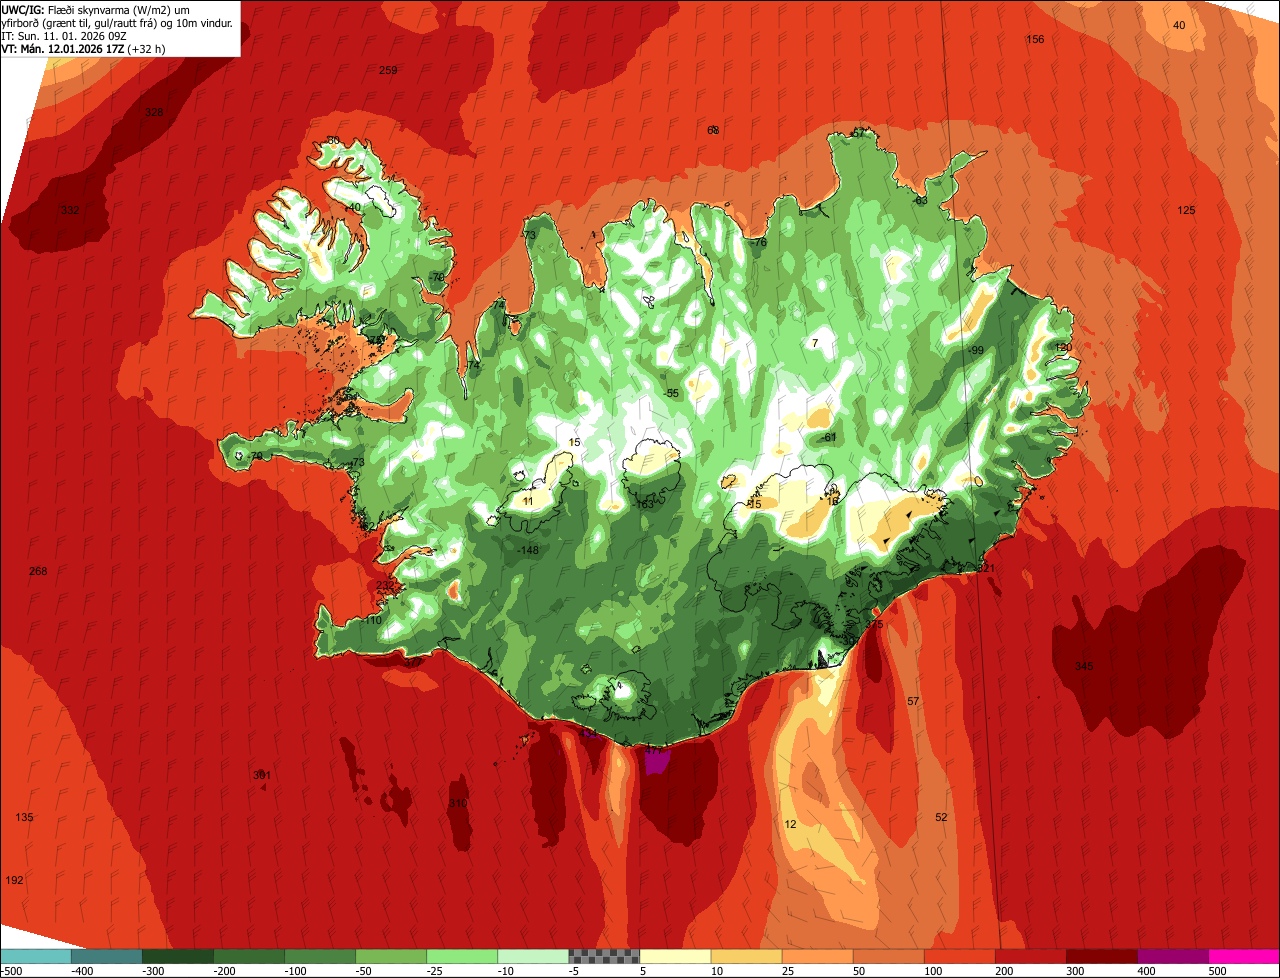Select the red legend swatch starting at 200
Image resolution: width=1280 pixels, height=978 pixels.
(x=1030, y=956)
